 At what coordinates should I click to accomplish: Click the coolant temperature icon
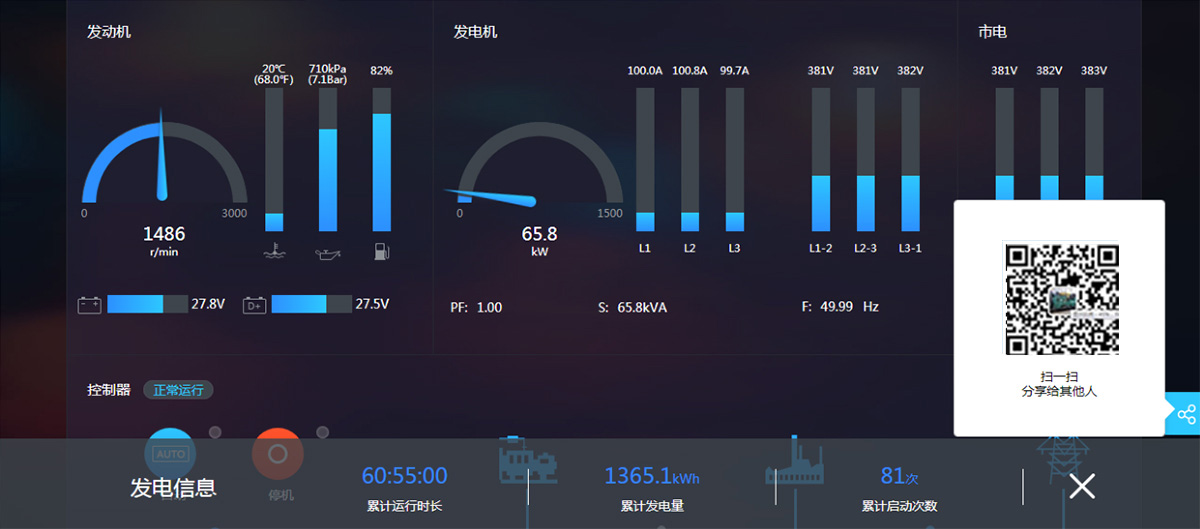pyautogui.click(x=273, y=251)
